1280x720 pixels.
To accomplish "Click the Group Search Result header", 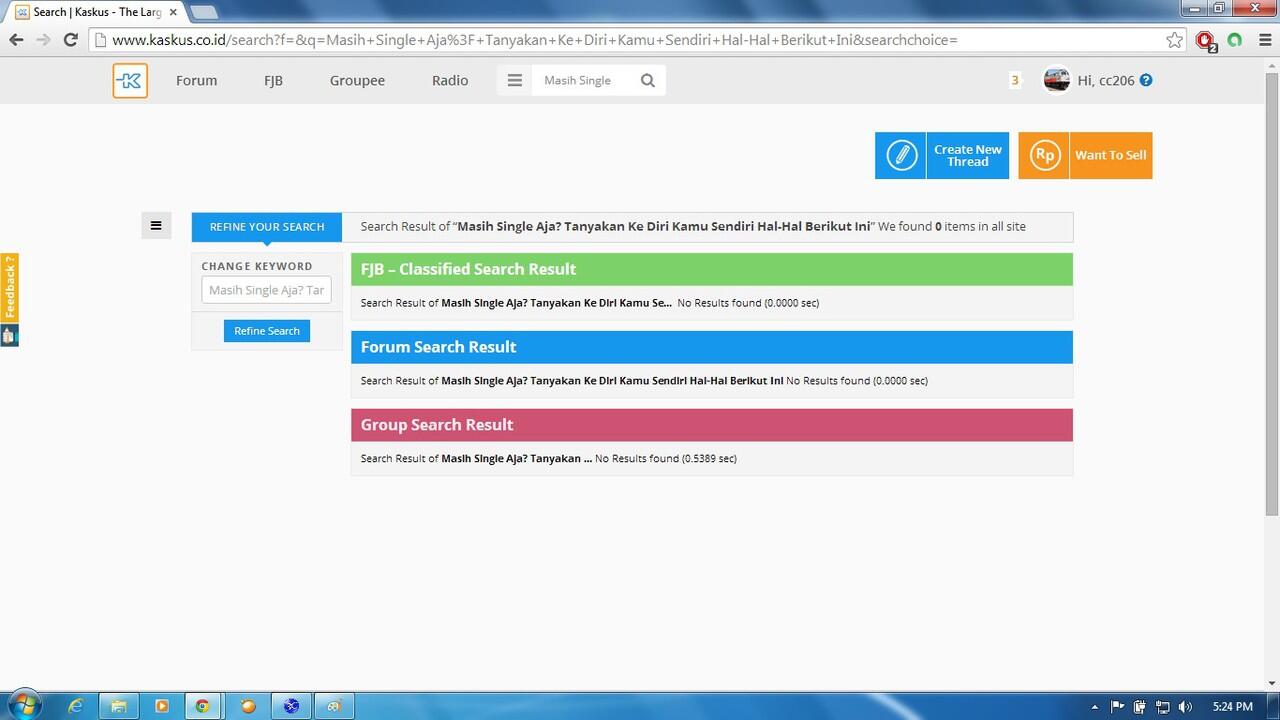I will pyautogui.click(x=712, y=425).
